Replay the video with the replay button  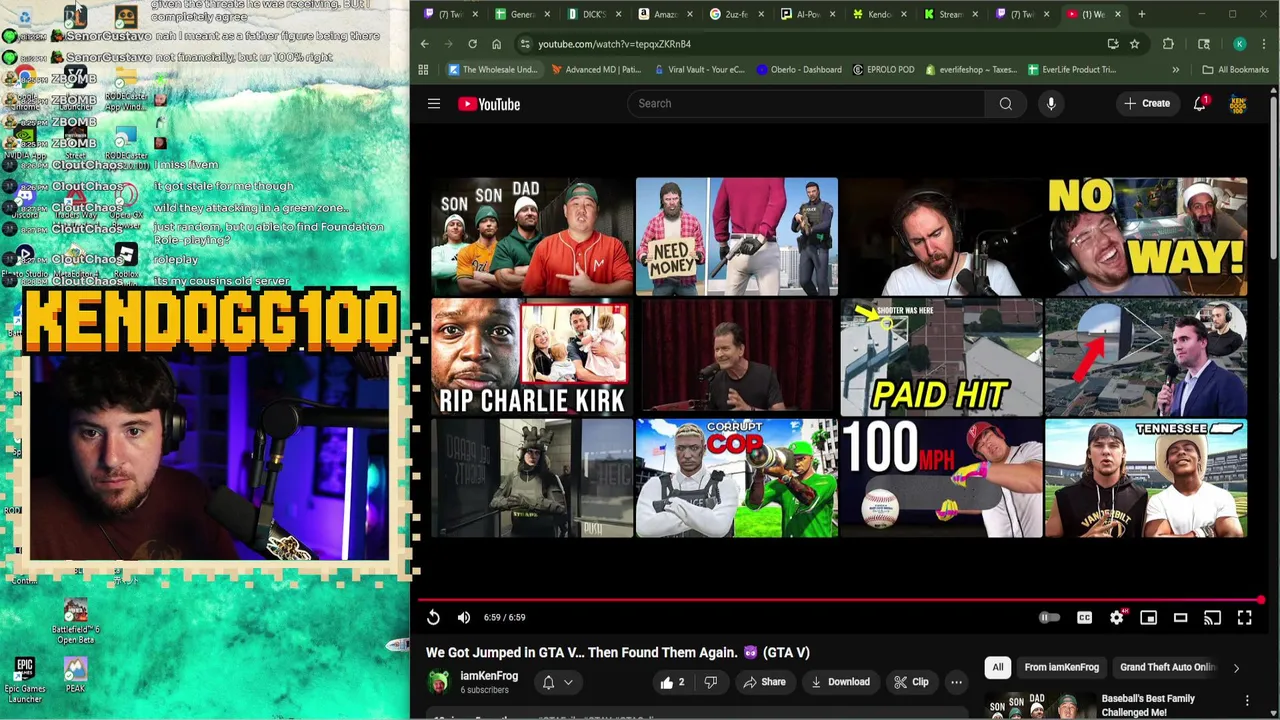pos(433,617)
